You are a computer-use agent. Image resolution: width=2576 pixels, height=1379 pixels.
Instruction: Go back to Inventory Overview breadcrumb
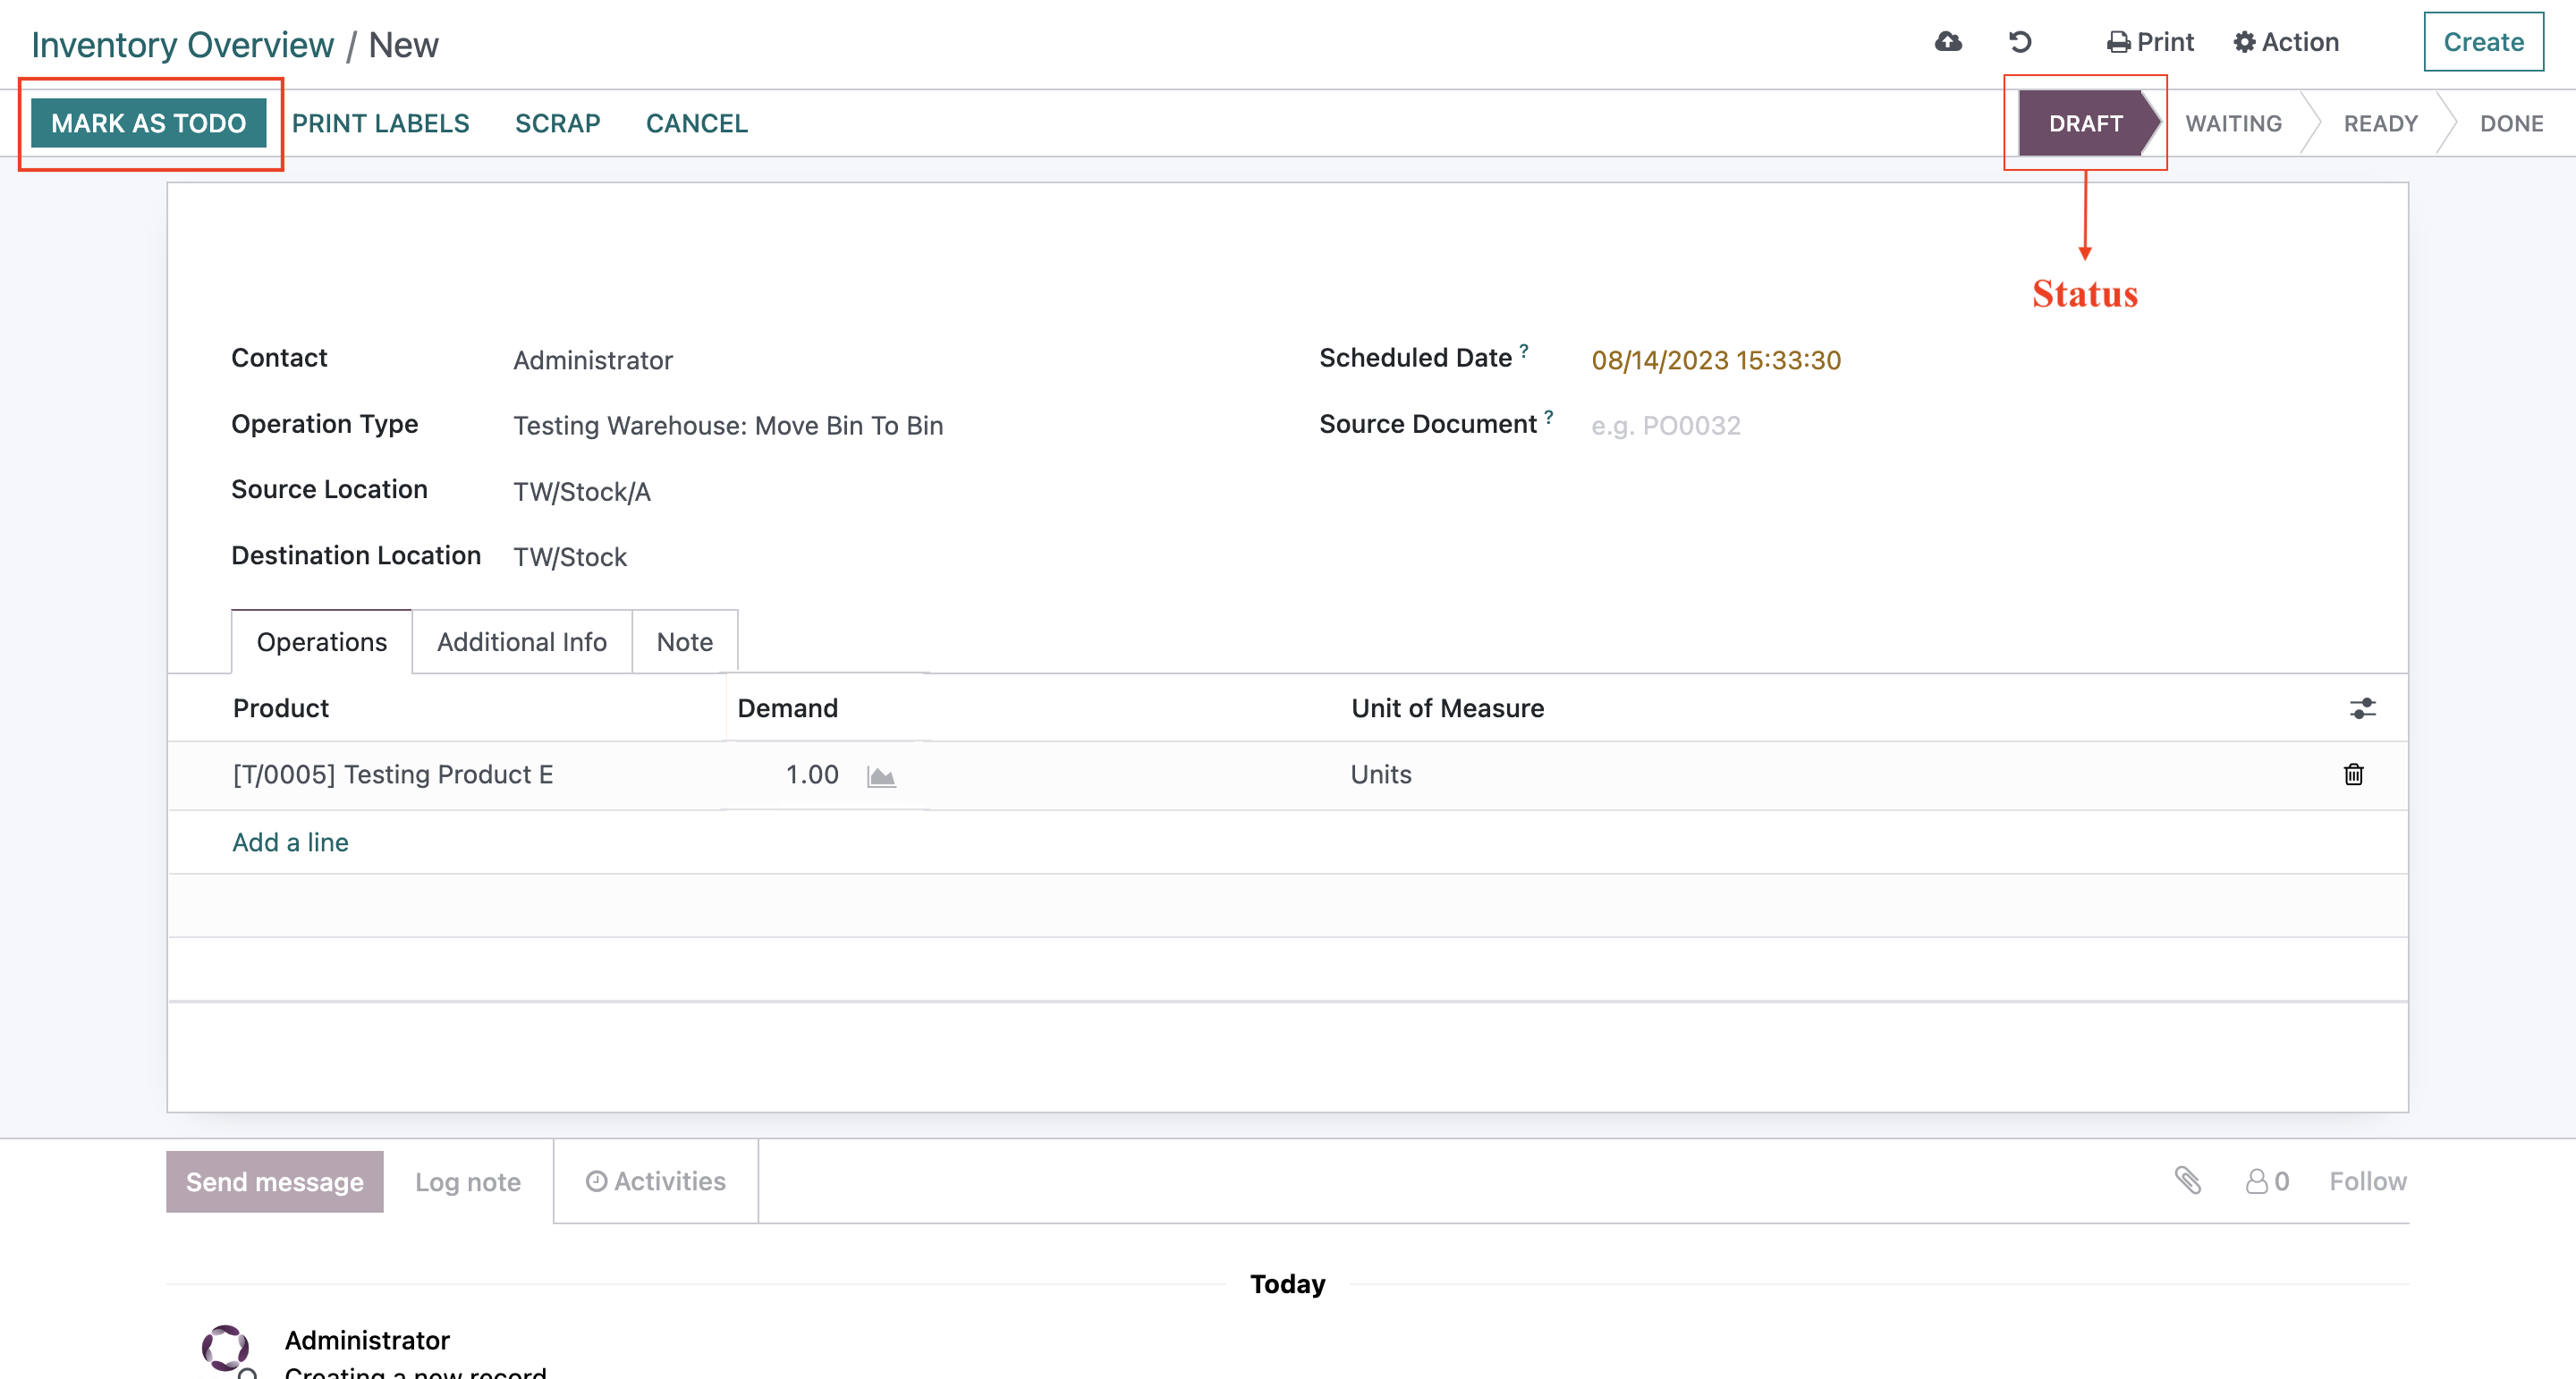[x=183, y=45]
